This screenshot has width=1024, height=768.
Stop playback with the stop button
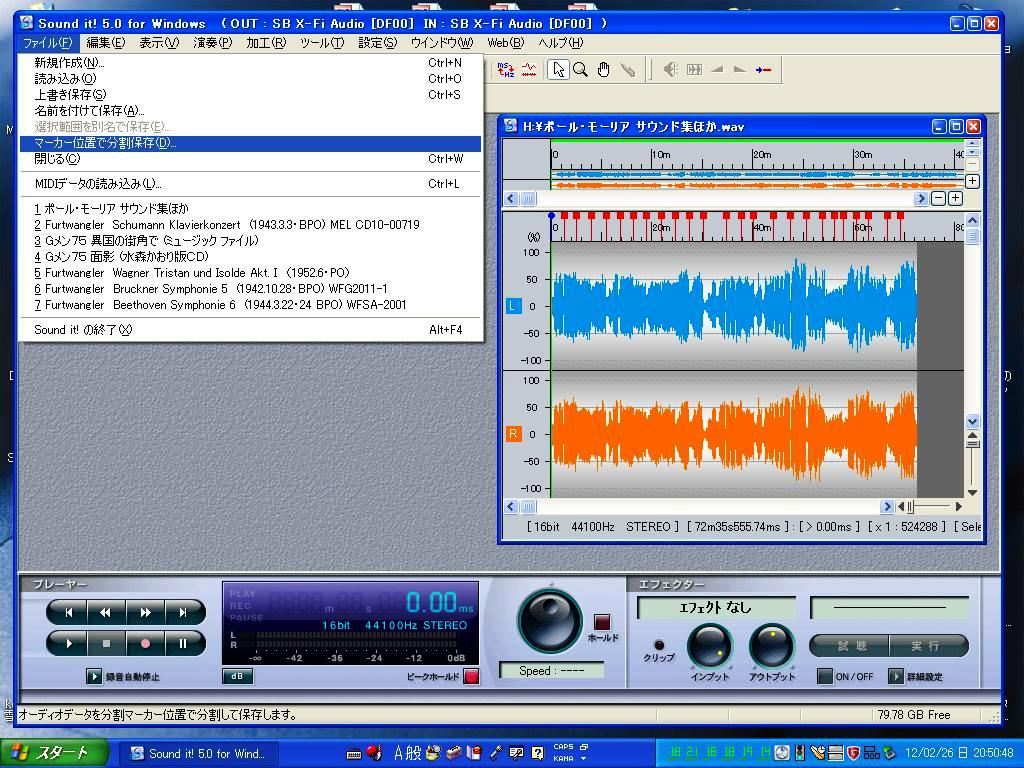(x=106, y=643)
